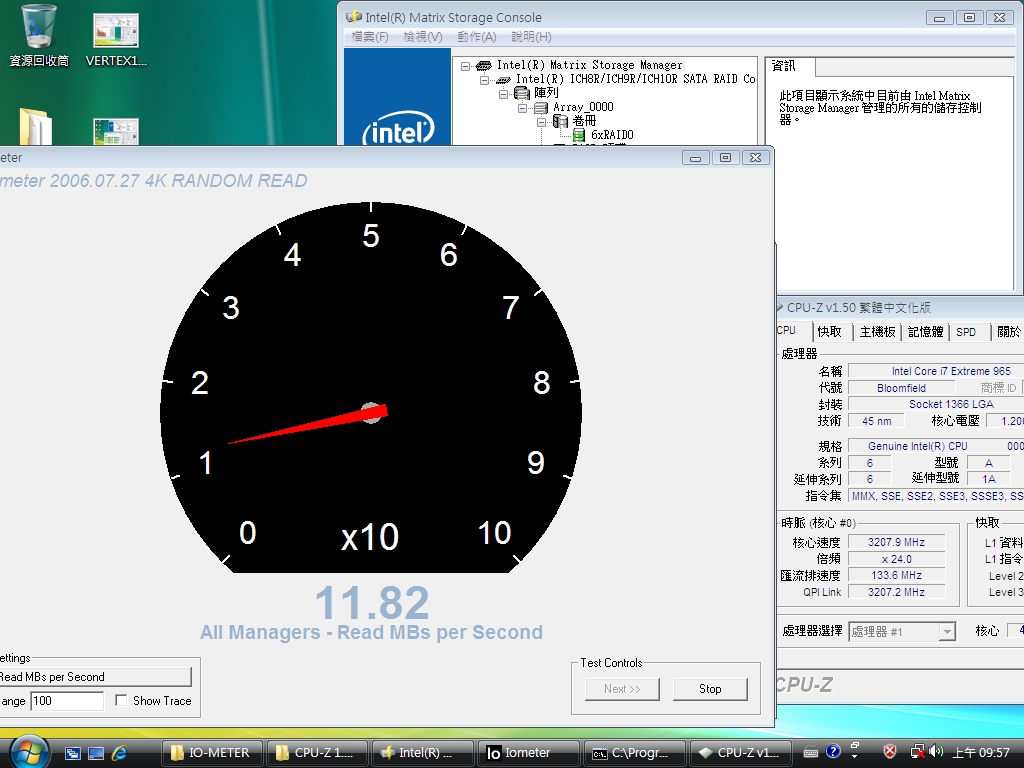
Task: Toggle the Show Trace checkbox
Action: click(121, 700)
